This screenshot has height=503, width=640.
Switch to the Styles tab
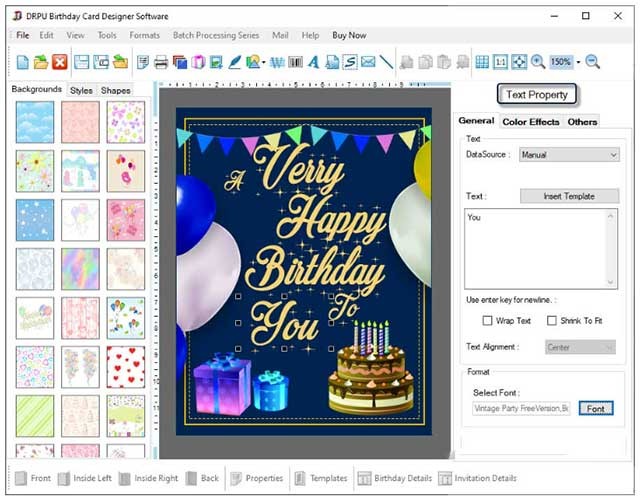[81, 90]
